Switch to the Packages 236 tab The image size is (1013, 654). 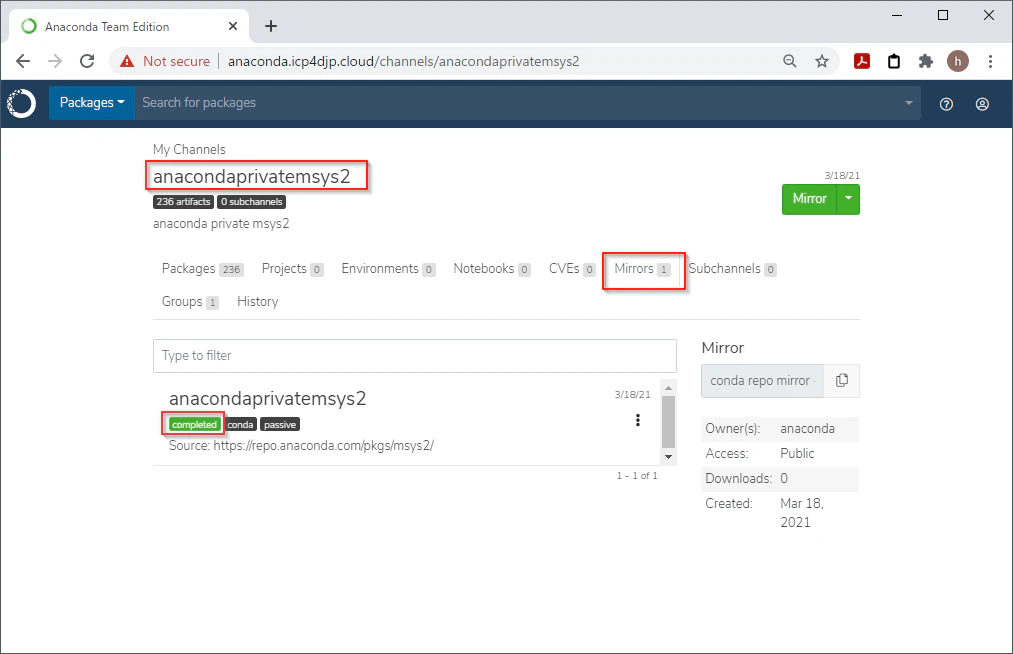coord(202,269)
